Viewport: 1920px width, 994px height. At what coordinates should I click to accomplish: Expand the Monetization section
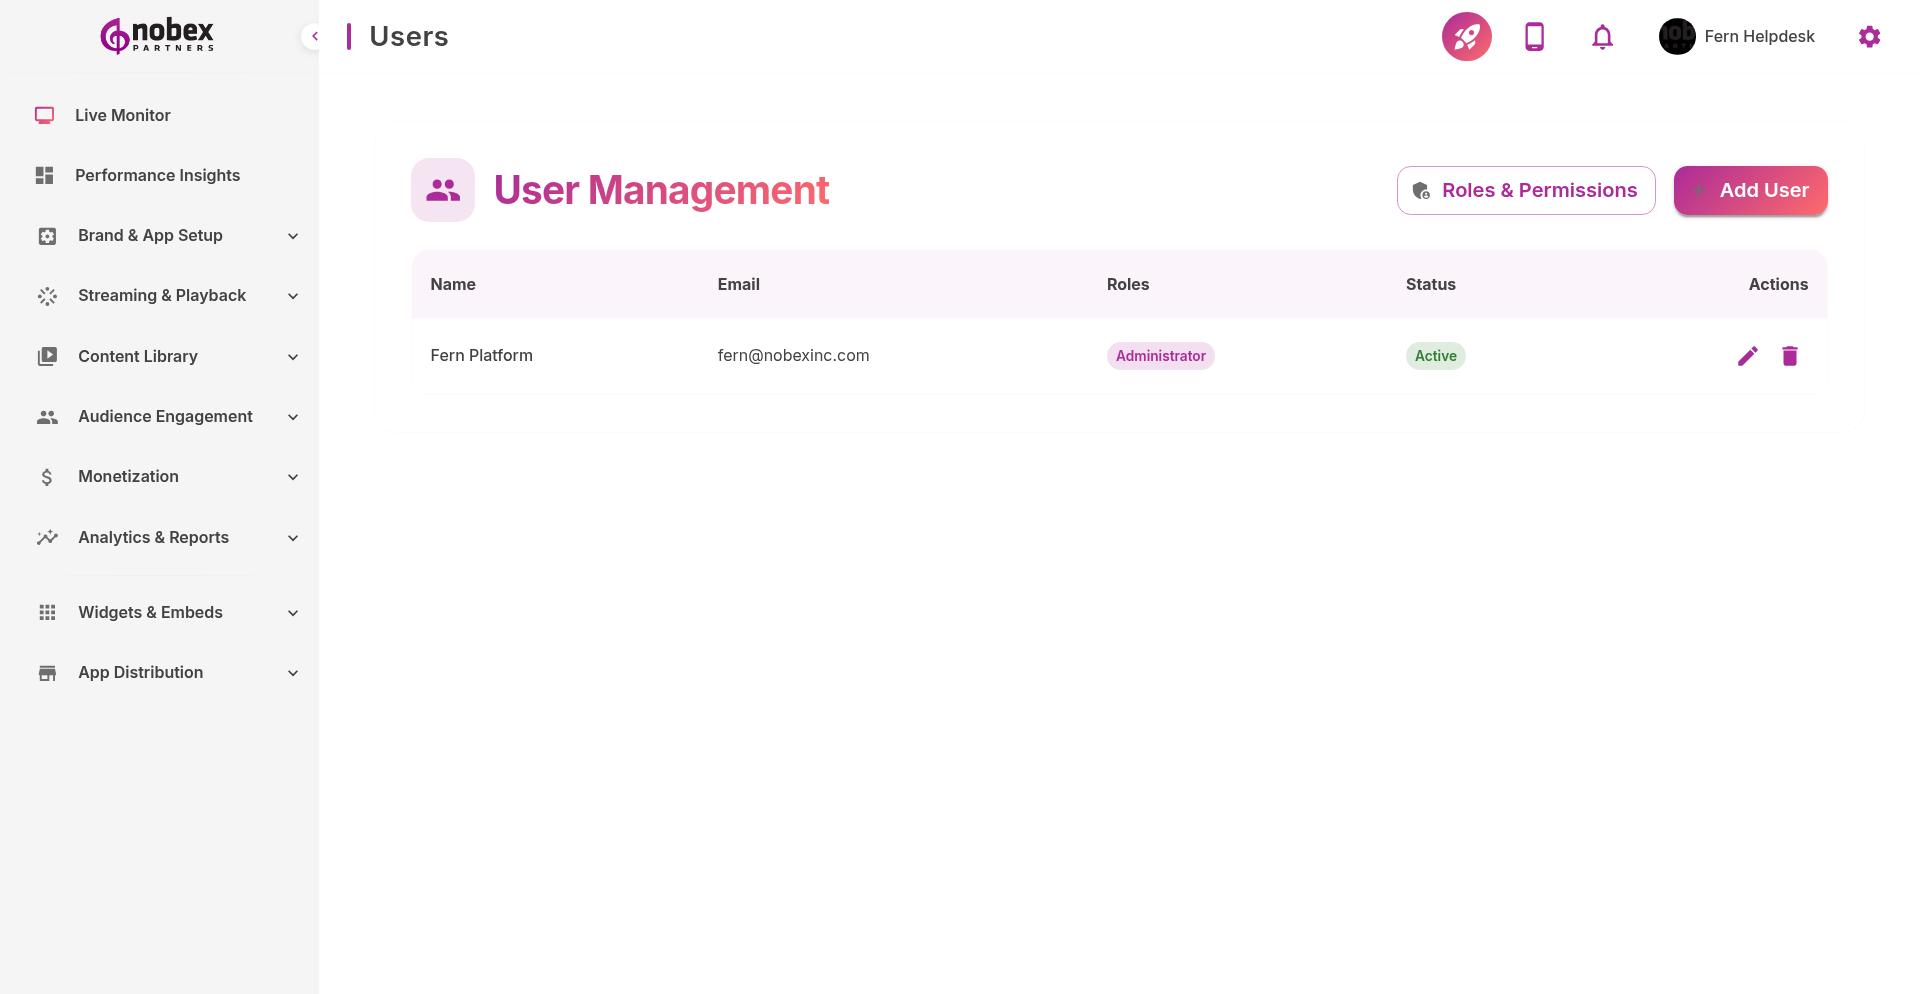(128, 477)
